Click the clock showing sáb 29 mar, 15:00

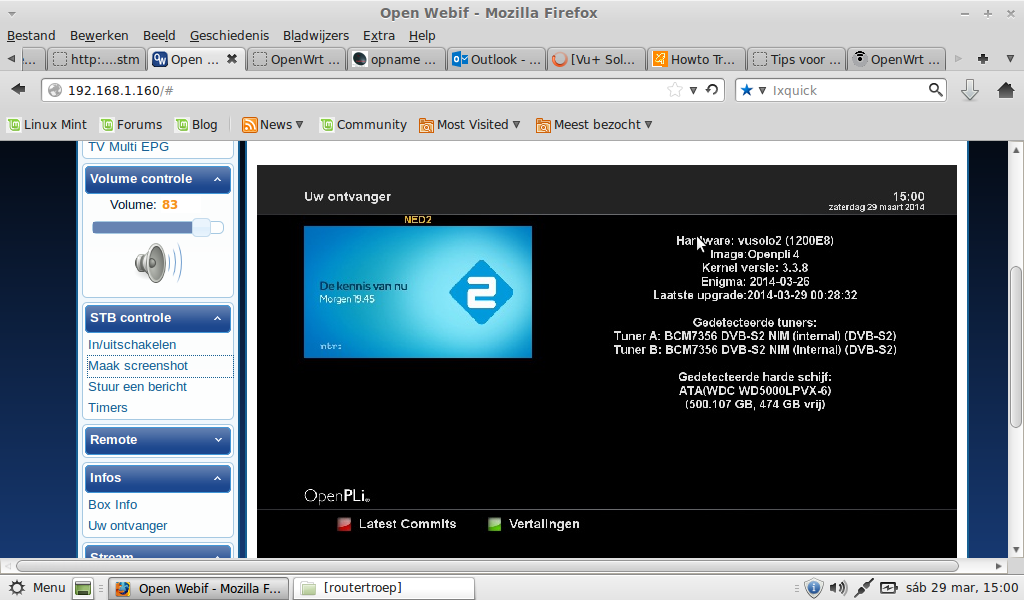(961, 588)
